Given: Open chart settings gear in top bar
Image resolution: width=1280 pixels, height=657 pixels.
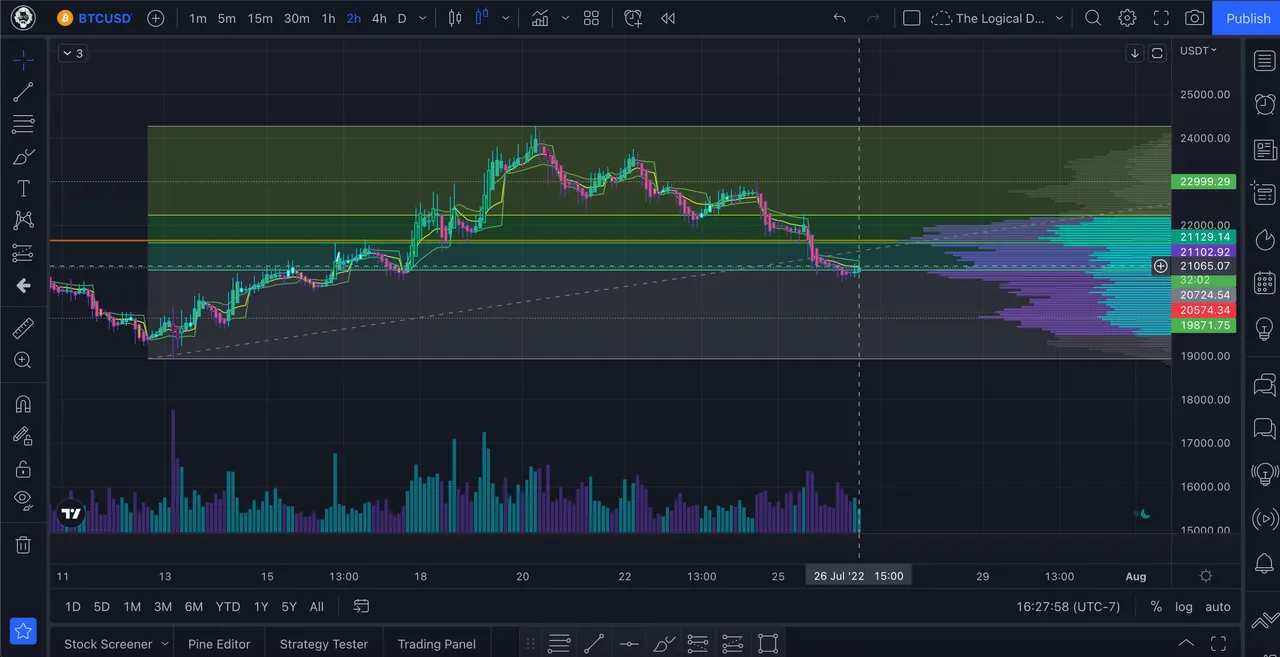Looking at the screenshot, I should (1127, 18).
